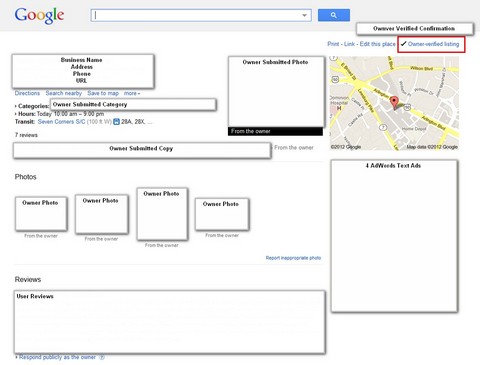This screenshot has height=365, width=480.
Task: Click the bus transit icon
Action: (116, 122)
